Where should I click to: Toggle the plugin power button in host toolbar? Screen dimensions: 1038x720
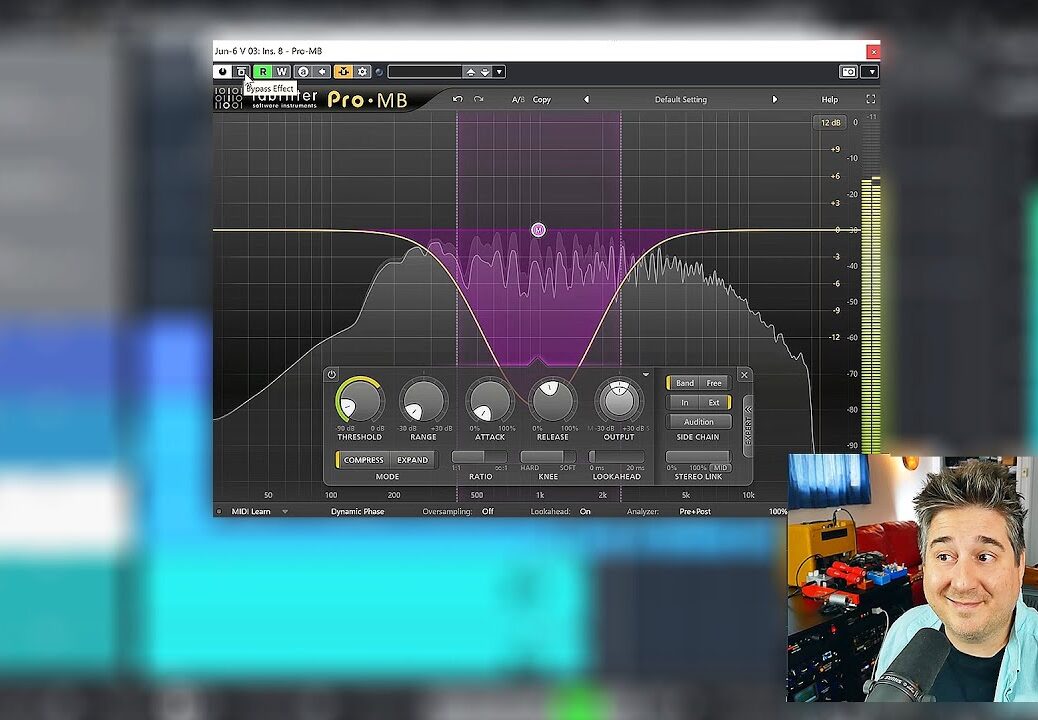[x=222, y=71]
